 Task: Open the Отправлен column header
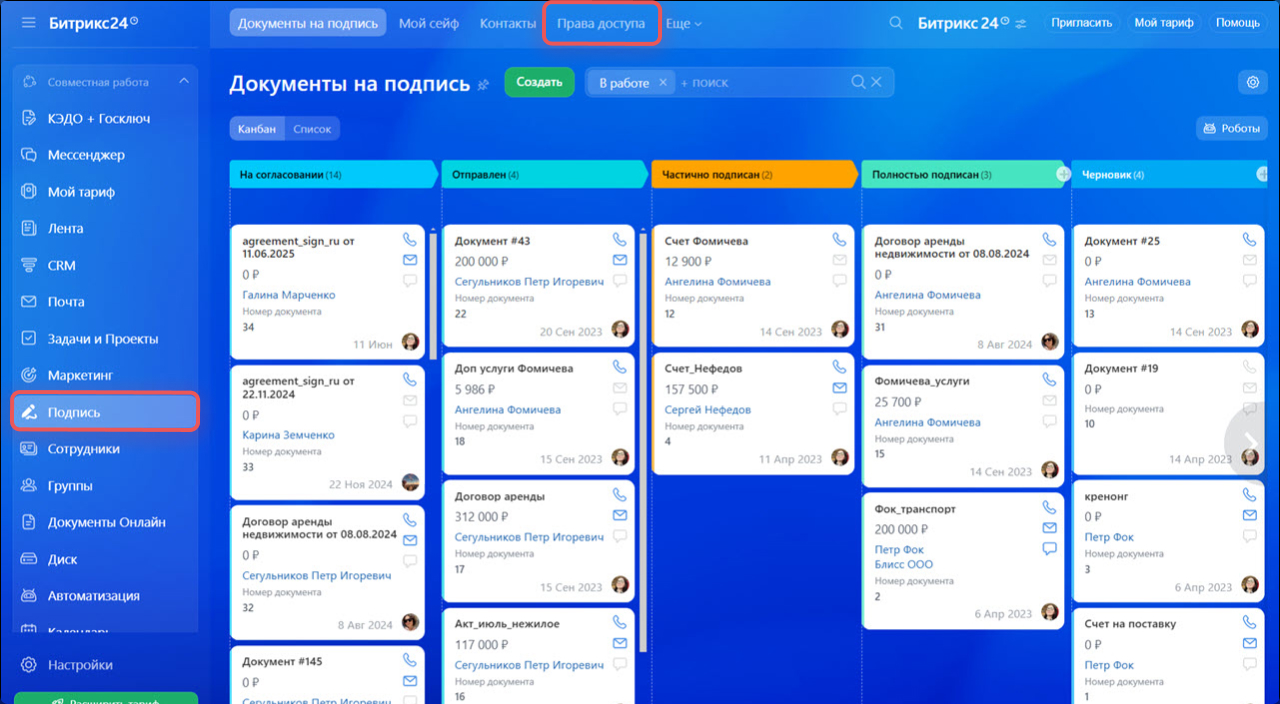(546, 174)
